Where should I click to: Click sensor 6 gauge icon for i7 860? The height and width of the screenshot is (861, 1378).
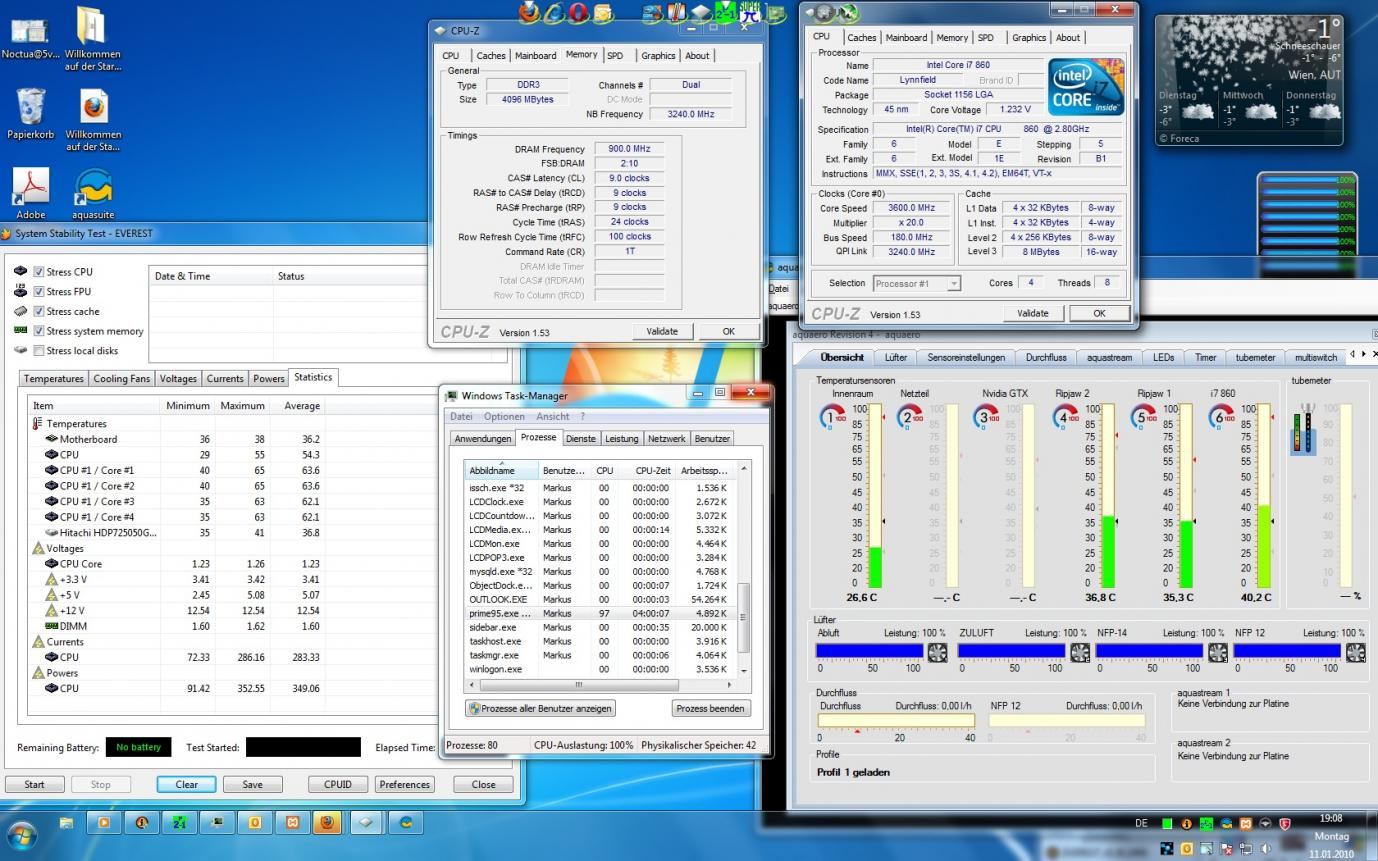click(1221, 417)
